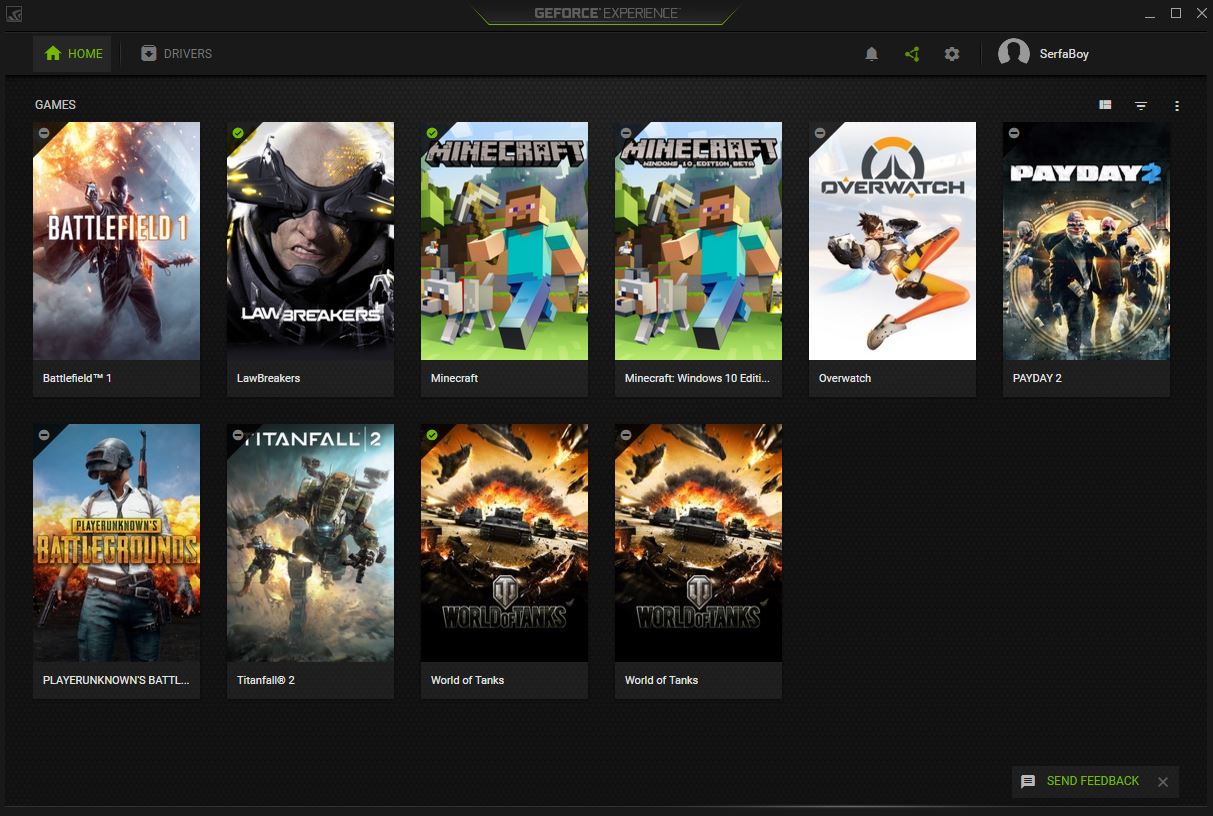Click the green checkmark on World of Tanks
This screenshot has width=1213, height=816.
tap(432, 435)
